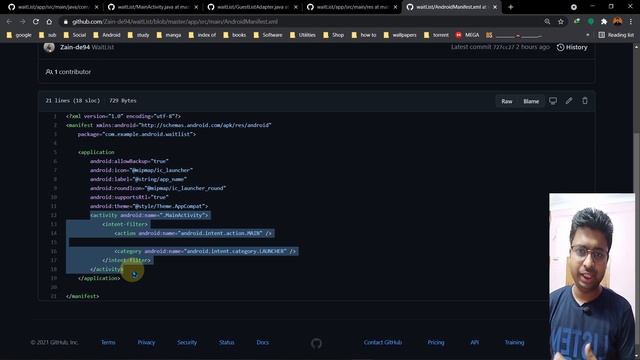The image size is (640, 360).
Task: Open the Extensions puzzle icon
Action: click(x=604, y=22)
